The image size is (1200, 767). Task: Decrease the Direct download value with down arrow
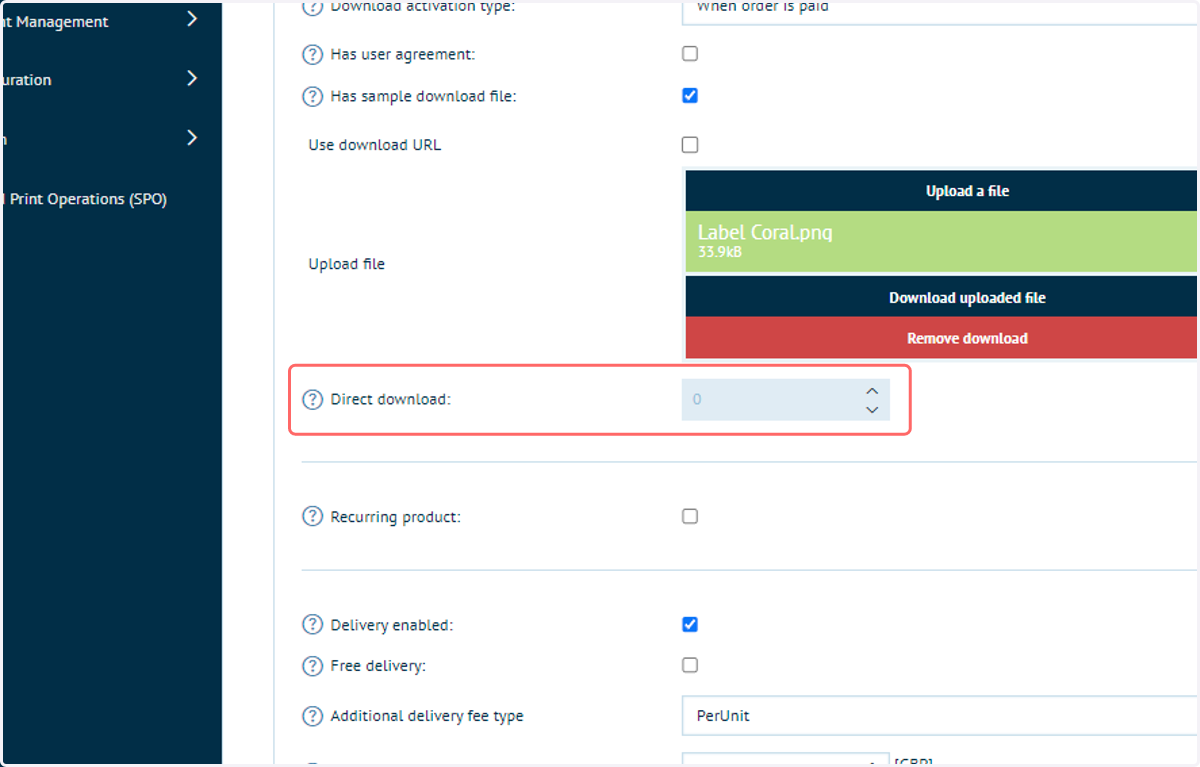pyautogui.click(x=872, y=409)
